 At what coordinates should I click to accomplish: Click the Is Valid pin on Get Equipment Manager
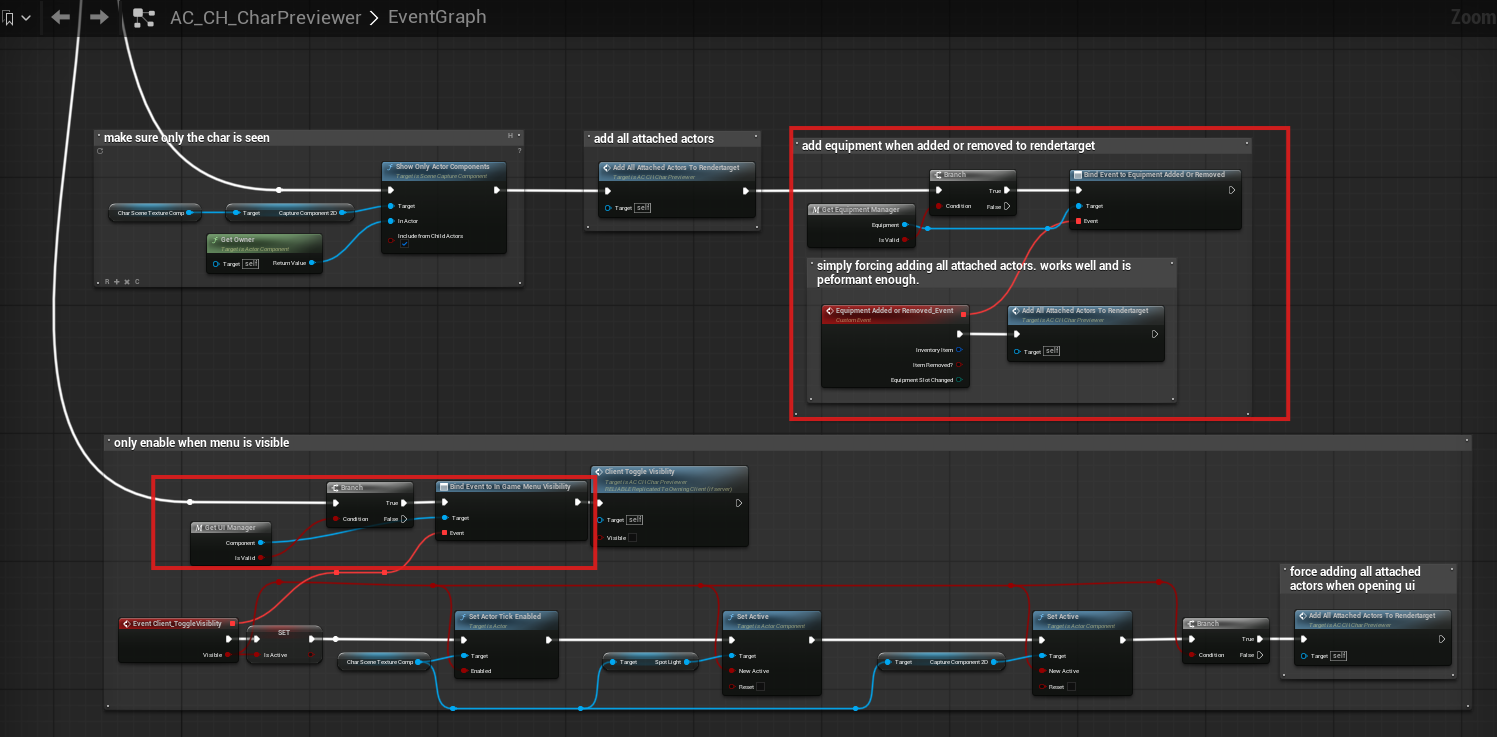click(x=904, y=240)
